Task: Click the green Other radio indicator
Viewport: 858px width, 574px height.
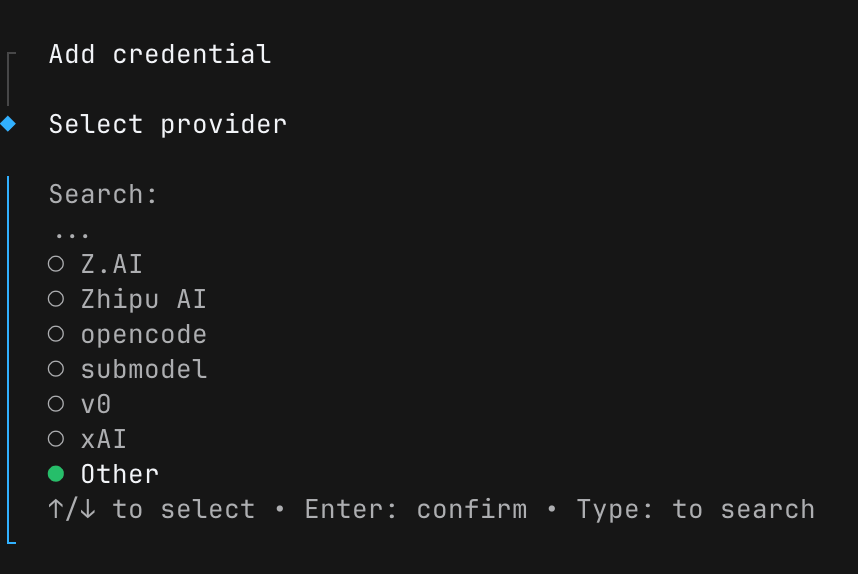Action: tap(56, 474)
